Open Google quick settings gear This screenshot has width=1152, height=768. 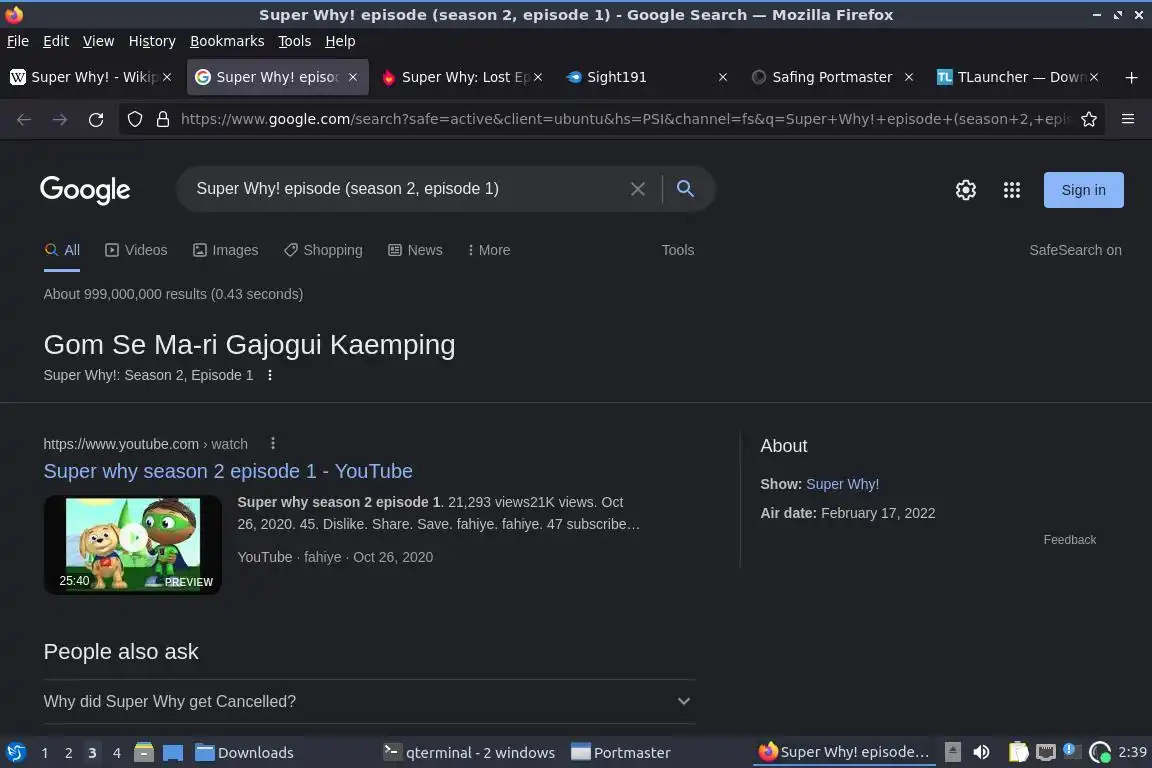pyautogui.click(x=965, y=190)
